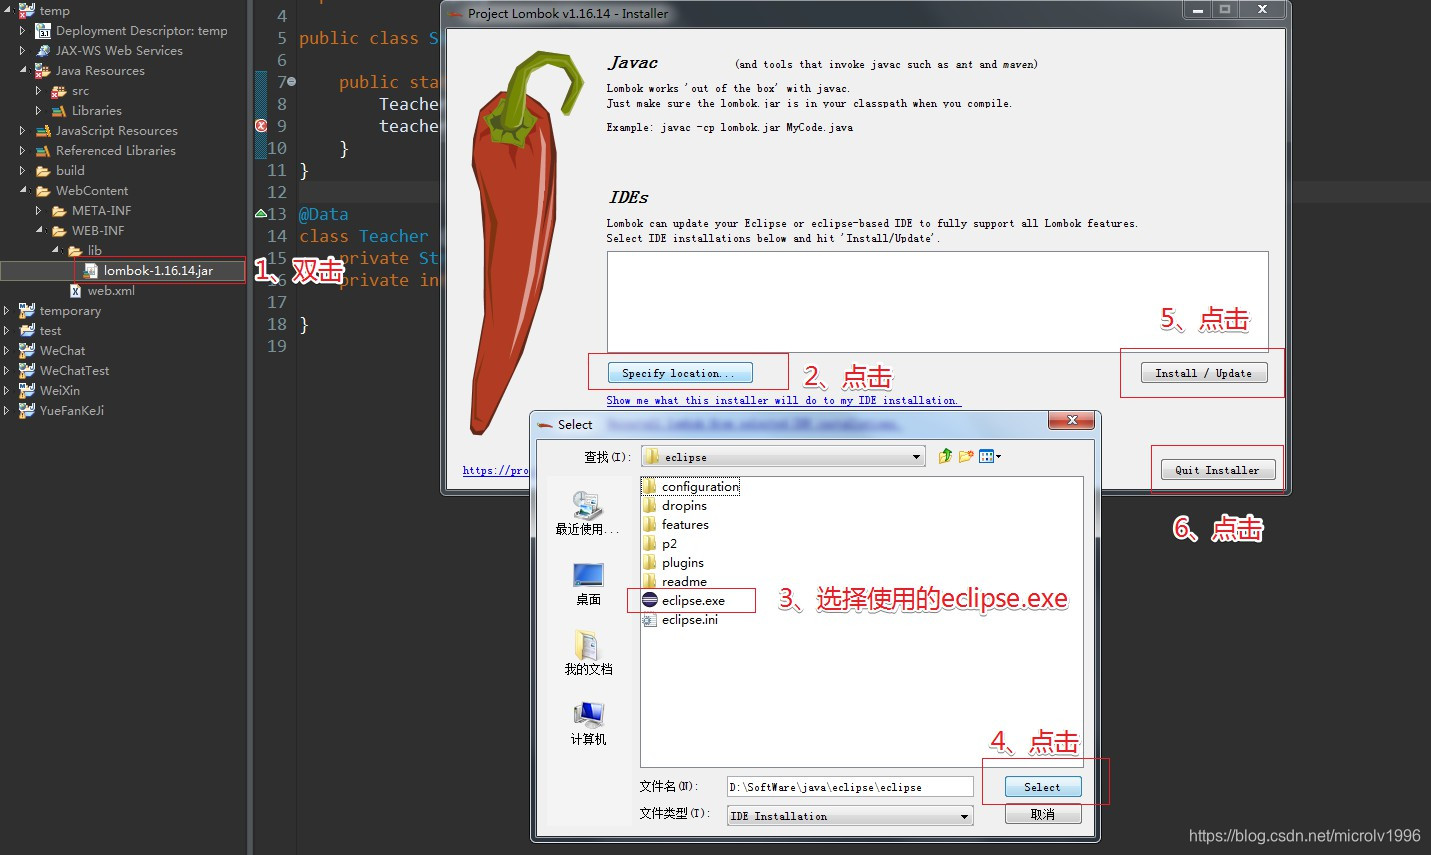
Task: Click the file name input field
Action: point(850,787)
